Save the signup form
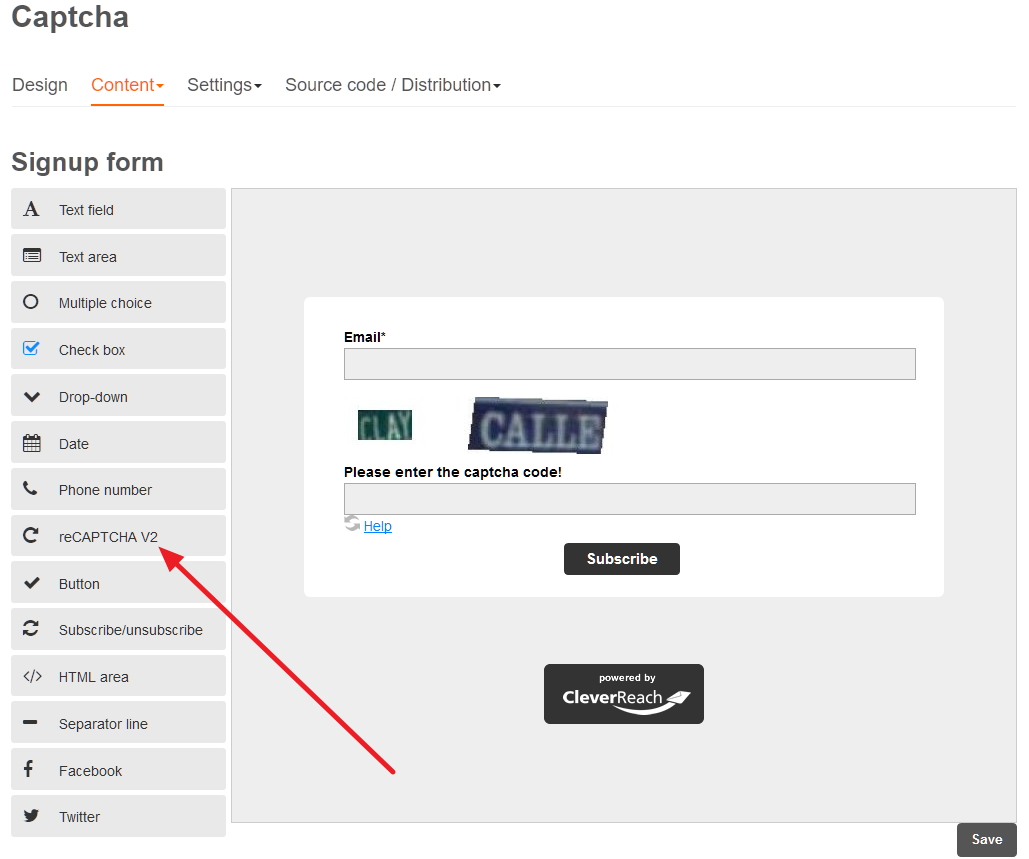This screenshot has width=1029, height=859. (x=986, y=840)
